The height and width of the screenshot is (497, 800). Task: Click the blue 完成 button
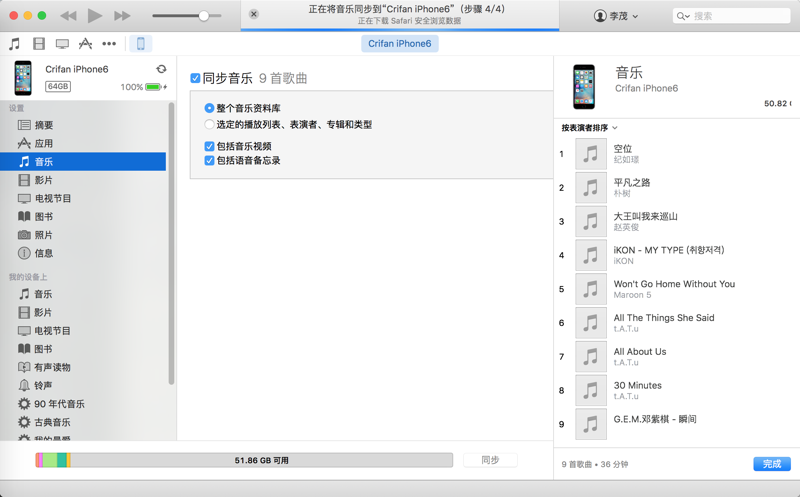pyautogui.click(x=772, y=464)
